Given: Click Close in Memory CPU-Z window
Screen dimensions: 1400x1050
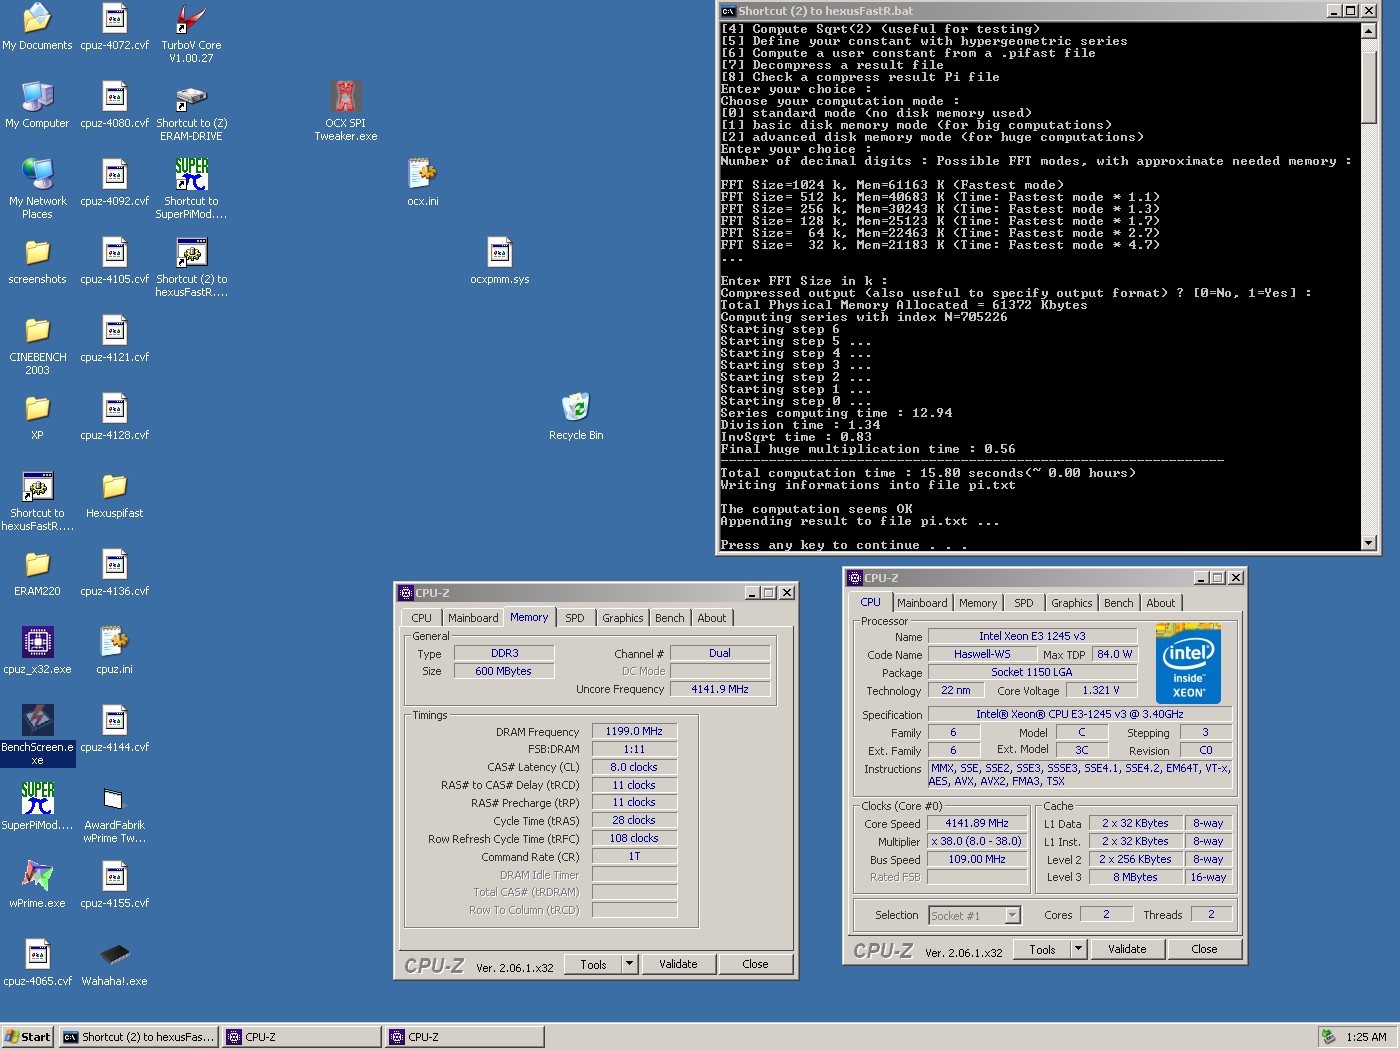Looking at the screenshot, I should pos(755,964).
